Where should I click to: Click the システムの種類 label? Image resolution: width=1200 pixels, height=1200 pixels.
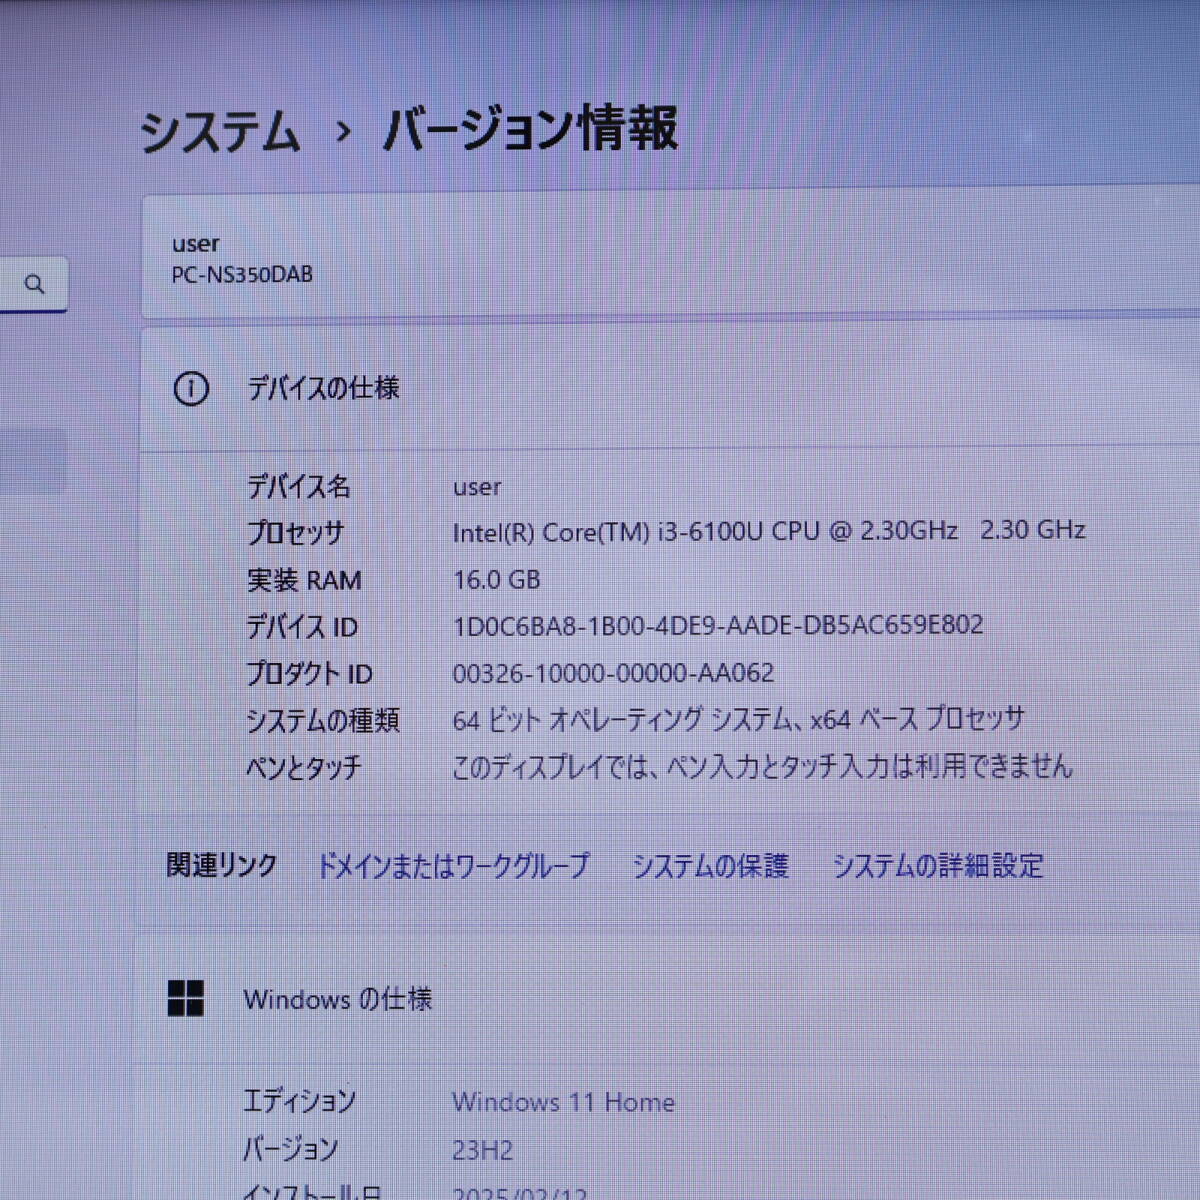pyautogui.click(x=323, y=720)
